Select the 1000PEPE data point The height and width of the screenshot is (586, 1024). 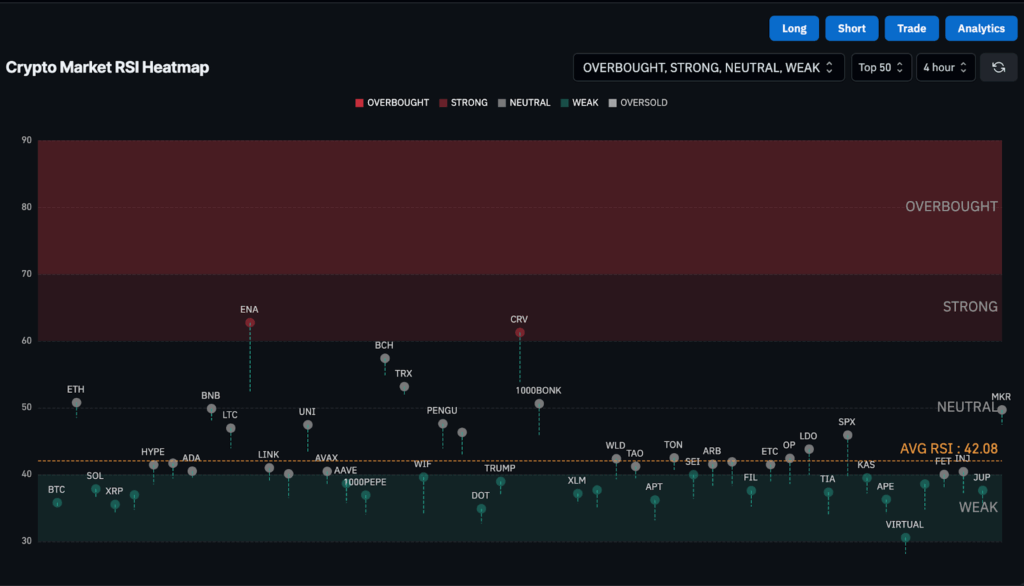click(x=366, y=496)
